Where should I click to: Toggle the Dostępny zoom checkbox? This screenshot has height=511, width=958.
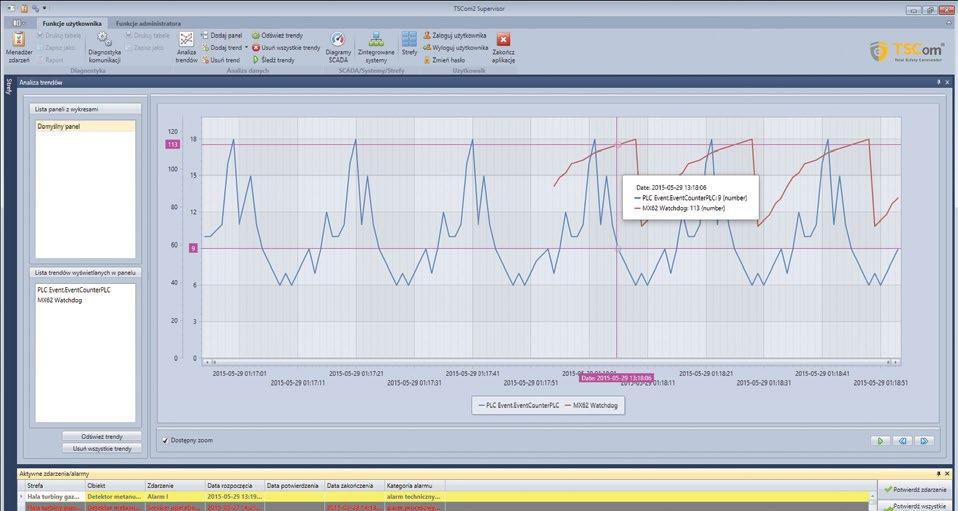point(166,440)
